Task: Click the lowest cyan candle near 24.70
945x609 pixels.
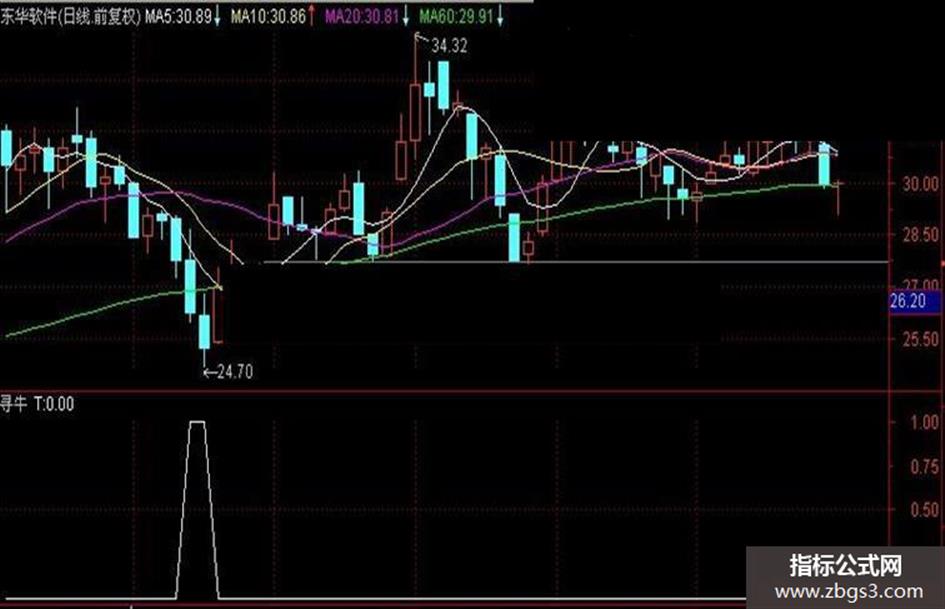Action: click(204, 332)
